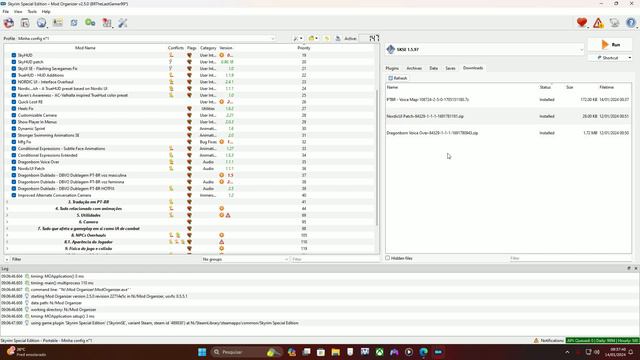The image size is (640, 360).
Task: Open Microsoft Edge icon on taskbar
Action: (x=424, y=352)
